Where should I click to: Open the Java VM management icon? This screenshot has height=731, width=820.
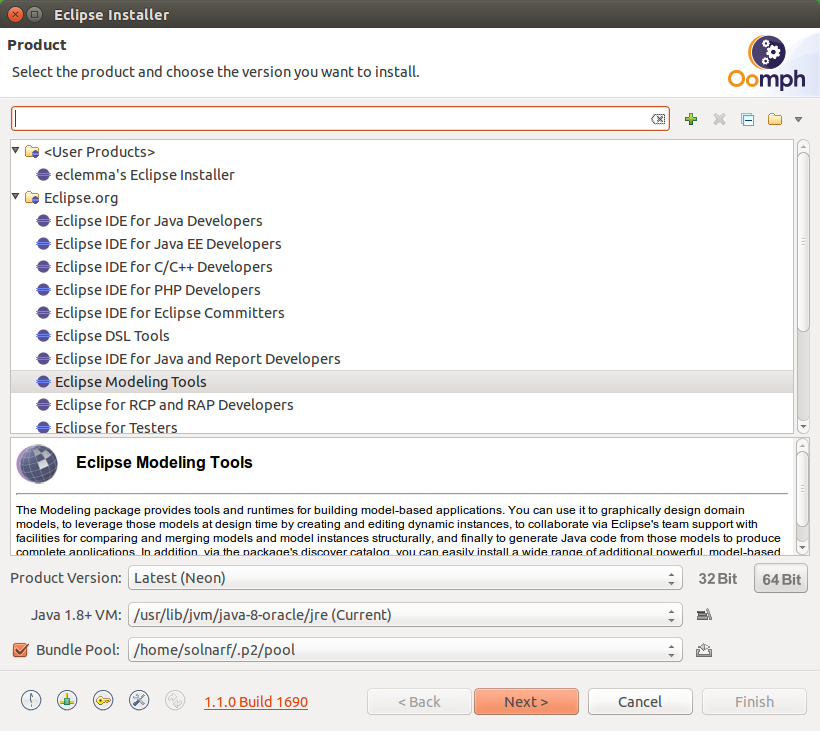tap(704, 614)
